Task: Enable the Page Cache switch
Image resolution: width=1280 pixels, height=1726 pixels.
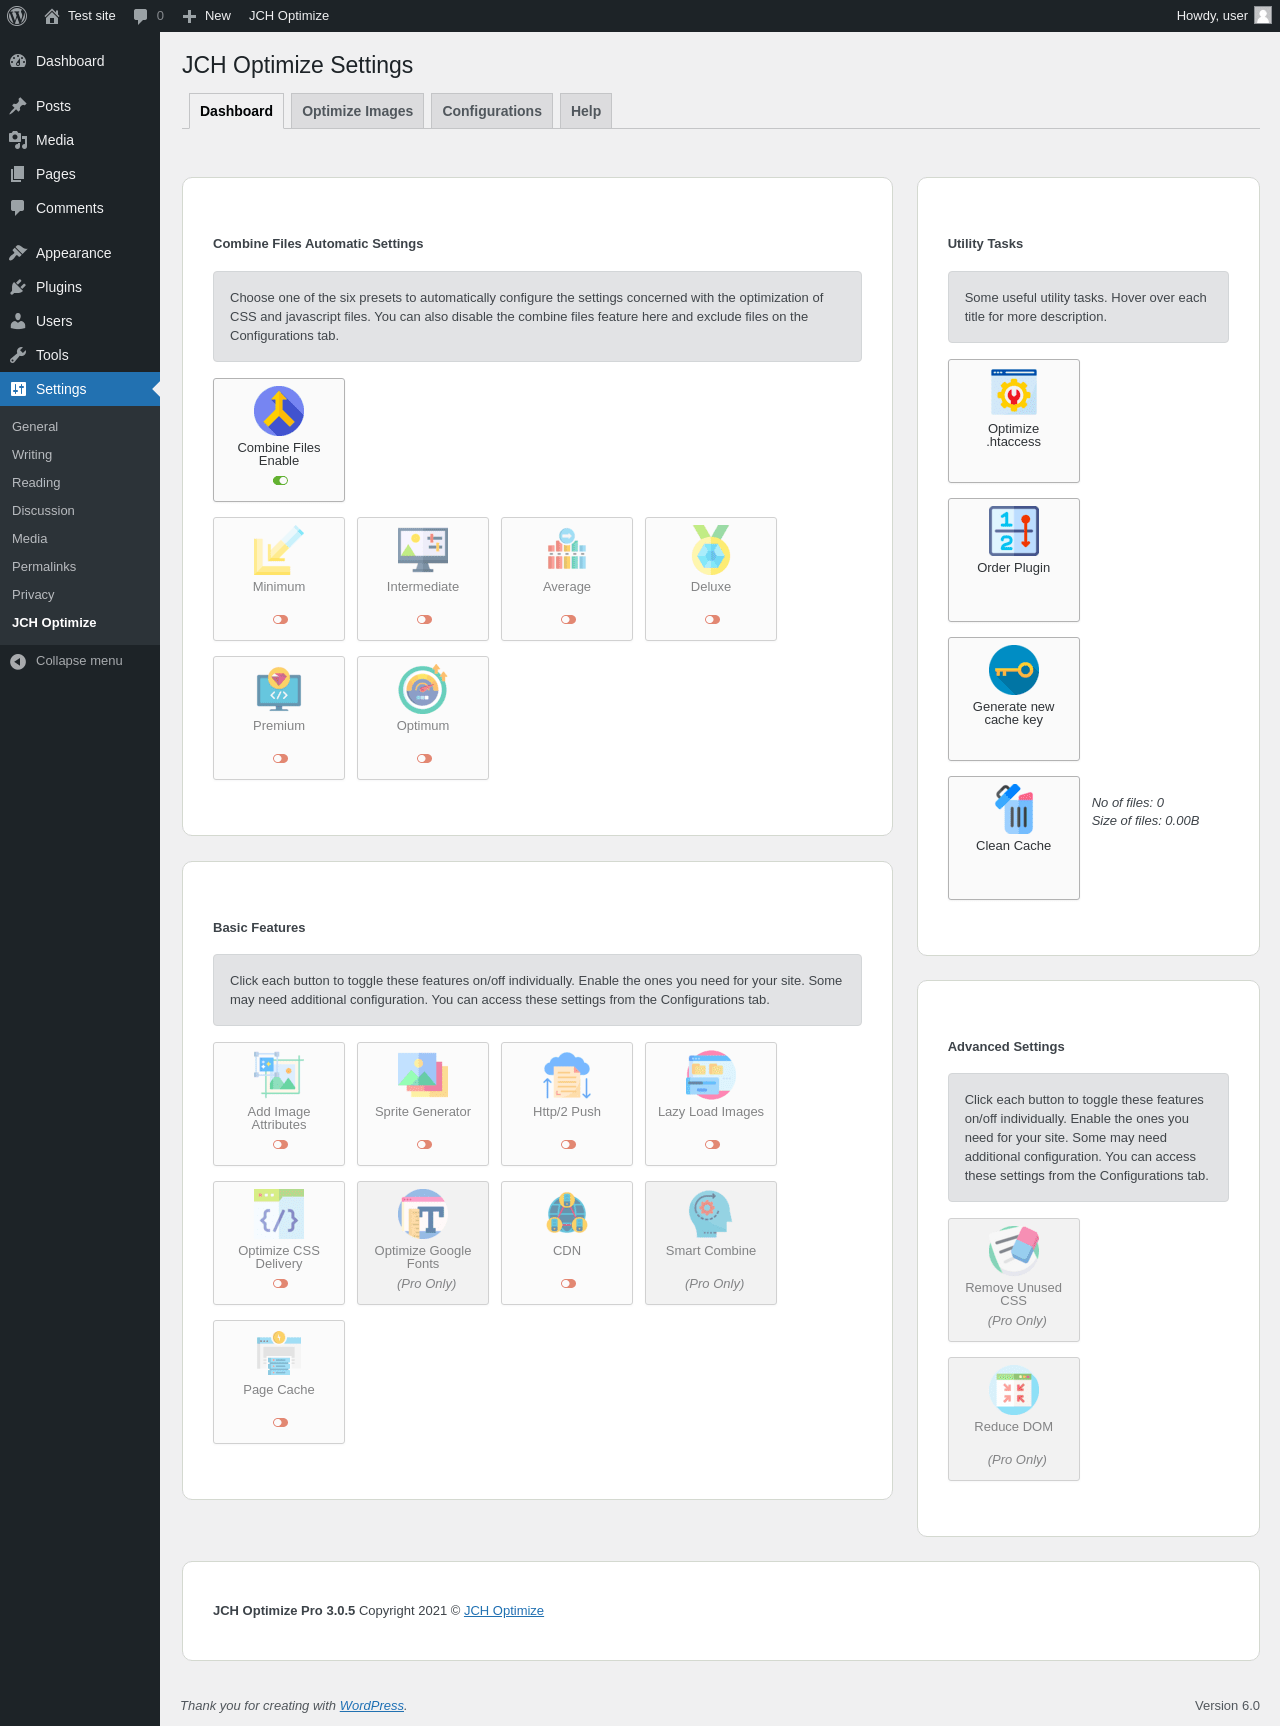Action: (280, 1423)
